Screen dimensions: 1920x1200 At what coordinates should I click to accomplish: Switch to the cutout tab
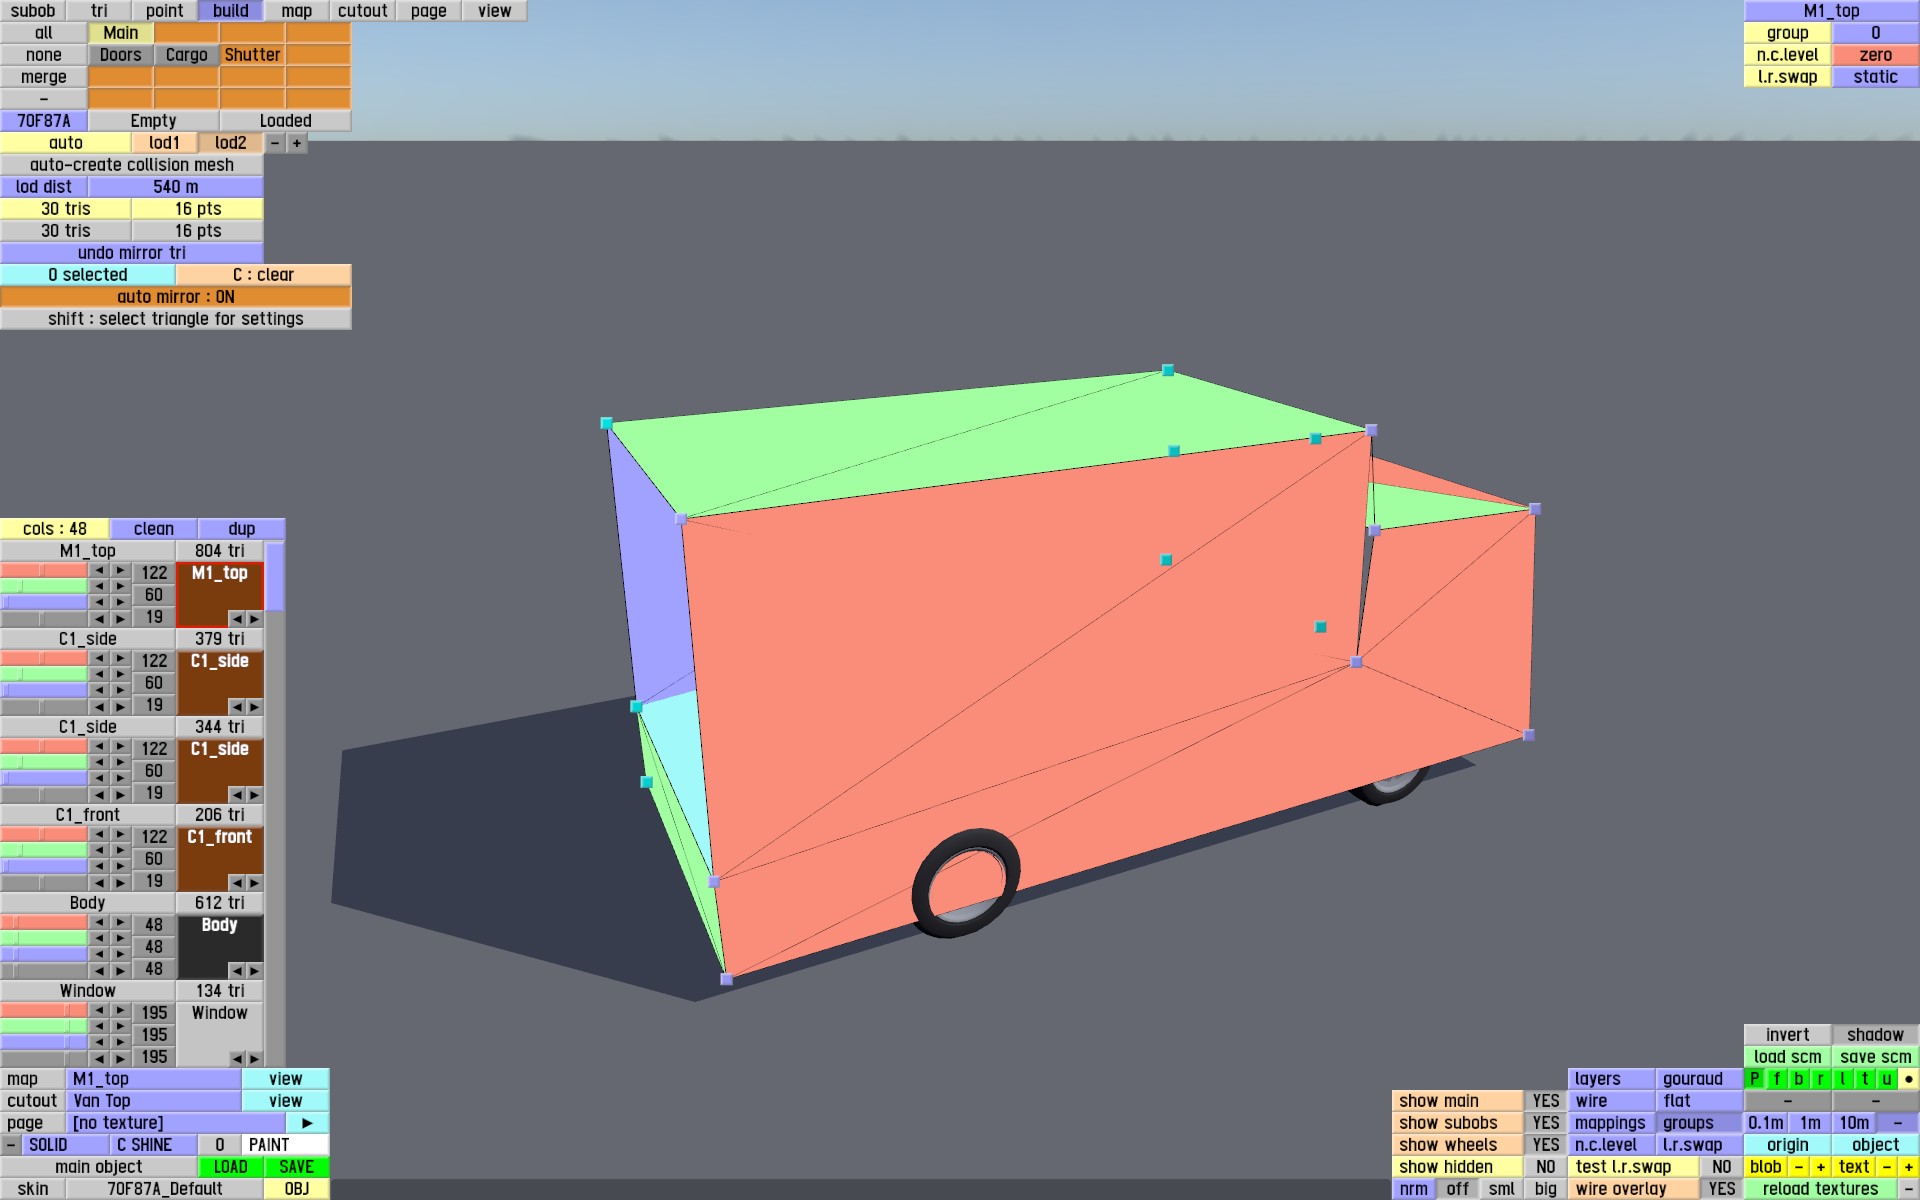(362, 11)
